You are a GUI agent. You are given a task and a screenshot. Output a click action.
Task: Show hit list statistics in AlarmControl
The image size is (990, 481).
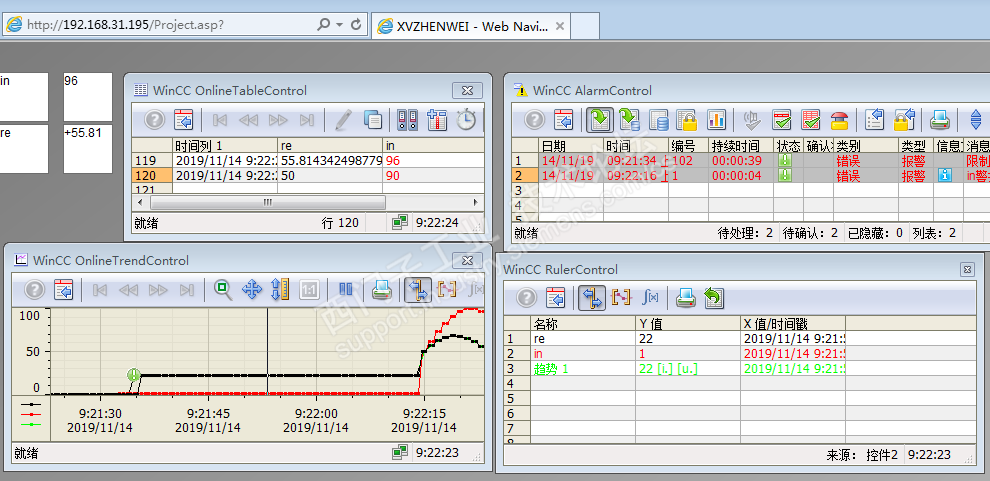coord(716,119)
